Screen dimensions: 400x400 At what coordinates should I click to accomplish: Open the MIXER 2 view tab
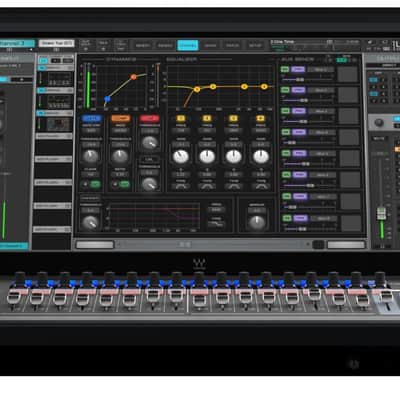pyautogui.click(x=165, y=45)
